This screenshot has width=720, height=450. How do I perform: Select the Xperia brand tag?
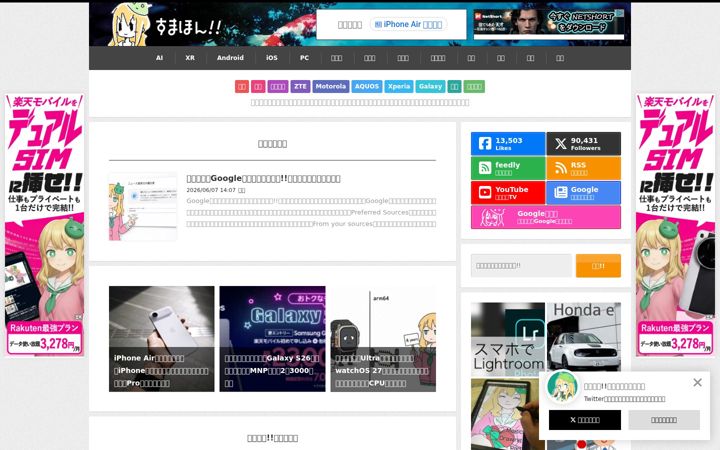[399, 86]
